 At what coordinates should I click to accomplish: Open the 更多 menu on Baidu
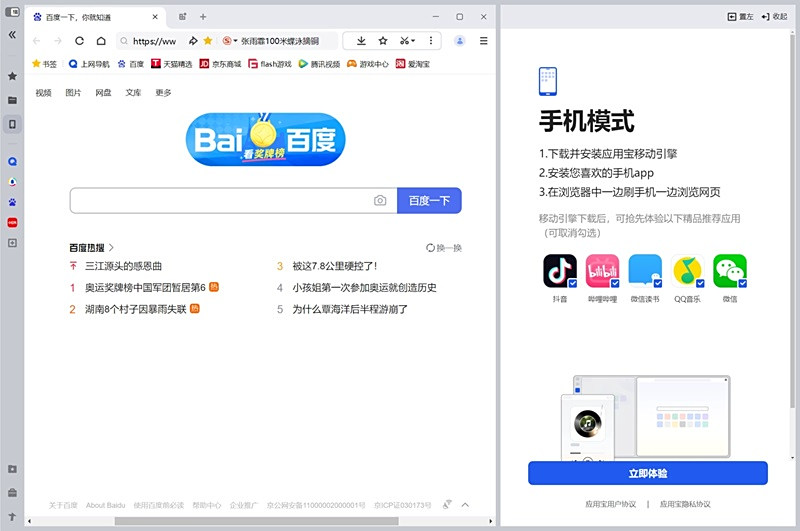(x=163, y=93)
